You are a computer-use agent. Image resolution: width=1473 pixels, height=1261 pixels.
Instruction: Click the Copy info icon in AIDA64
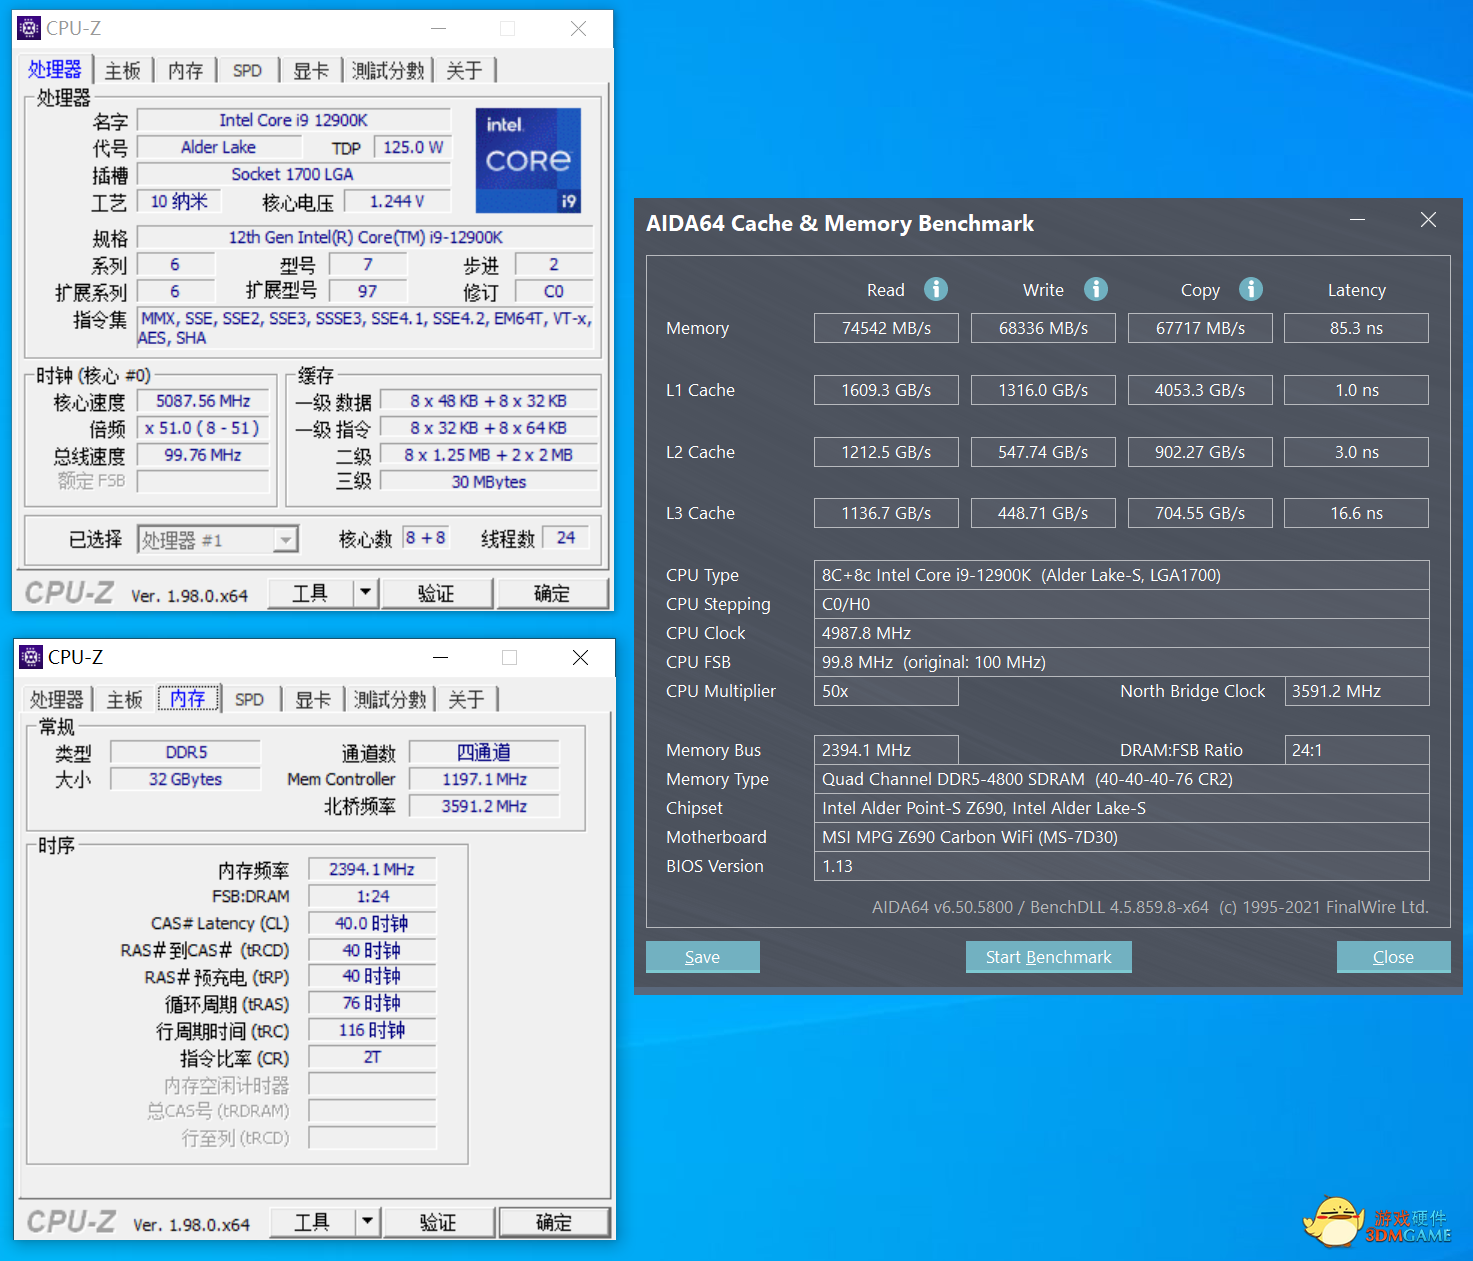click(1250, 289)
